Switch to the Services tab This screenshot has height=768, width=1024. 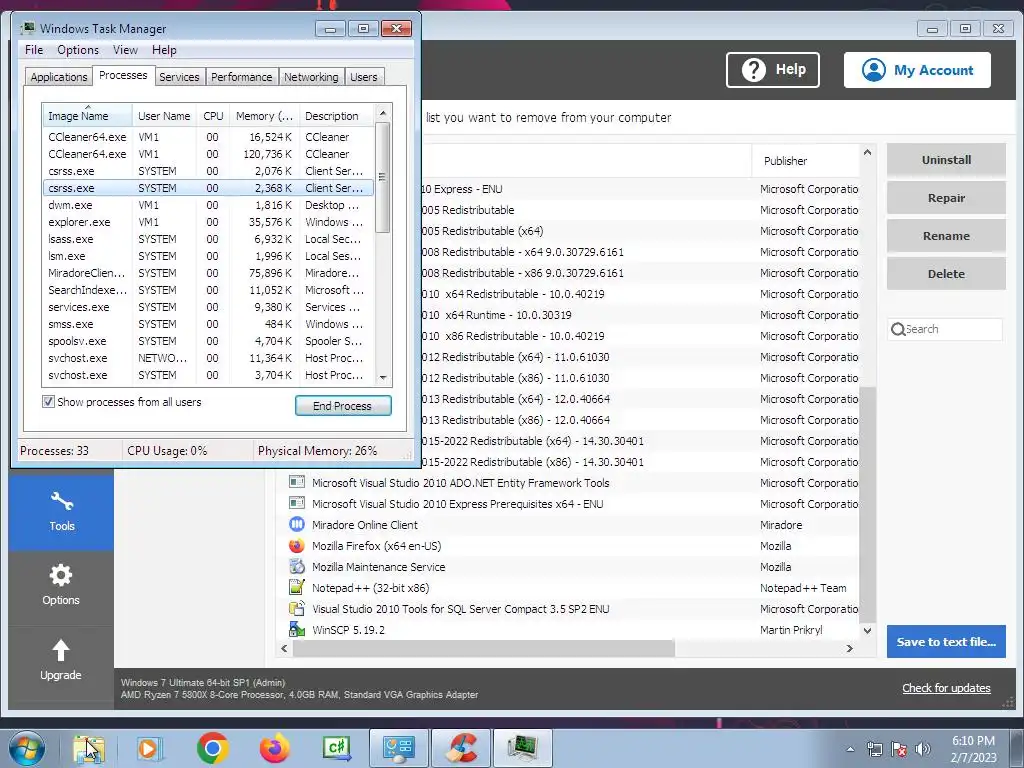[179, 77]
